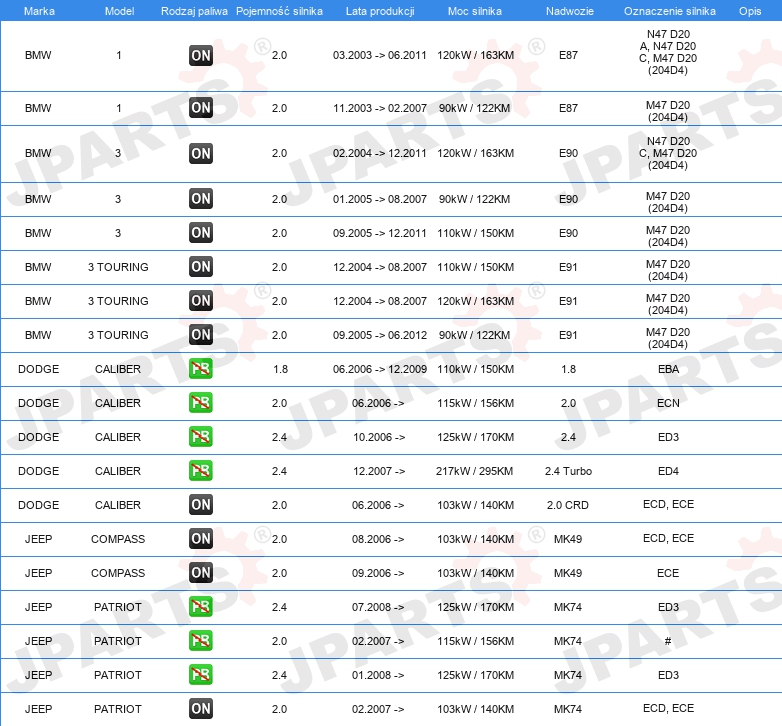
Task: Click the 07.2008 -> production date cell
Action: point(378,607)
